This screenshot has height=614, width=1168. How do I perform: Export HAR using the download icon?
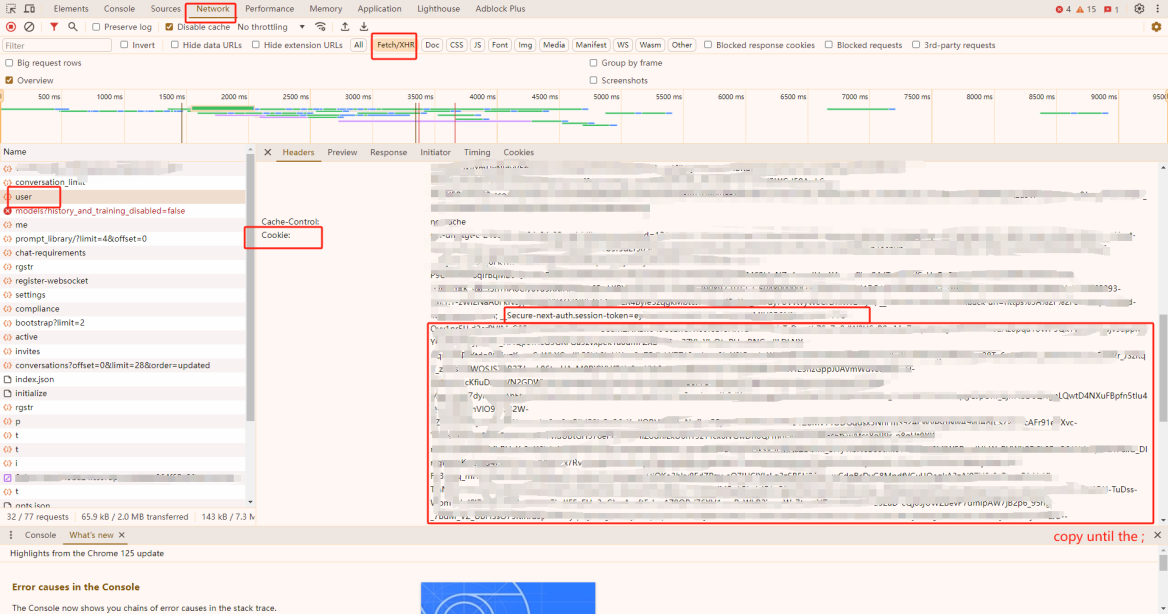[x=363, y=27]
